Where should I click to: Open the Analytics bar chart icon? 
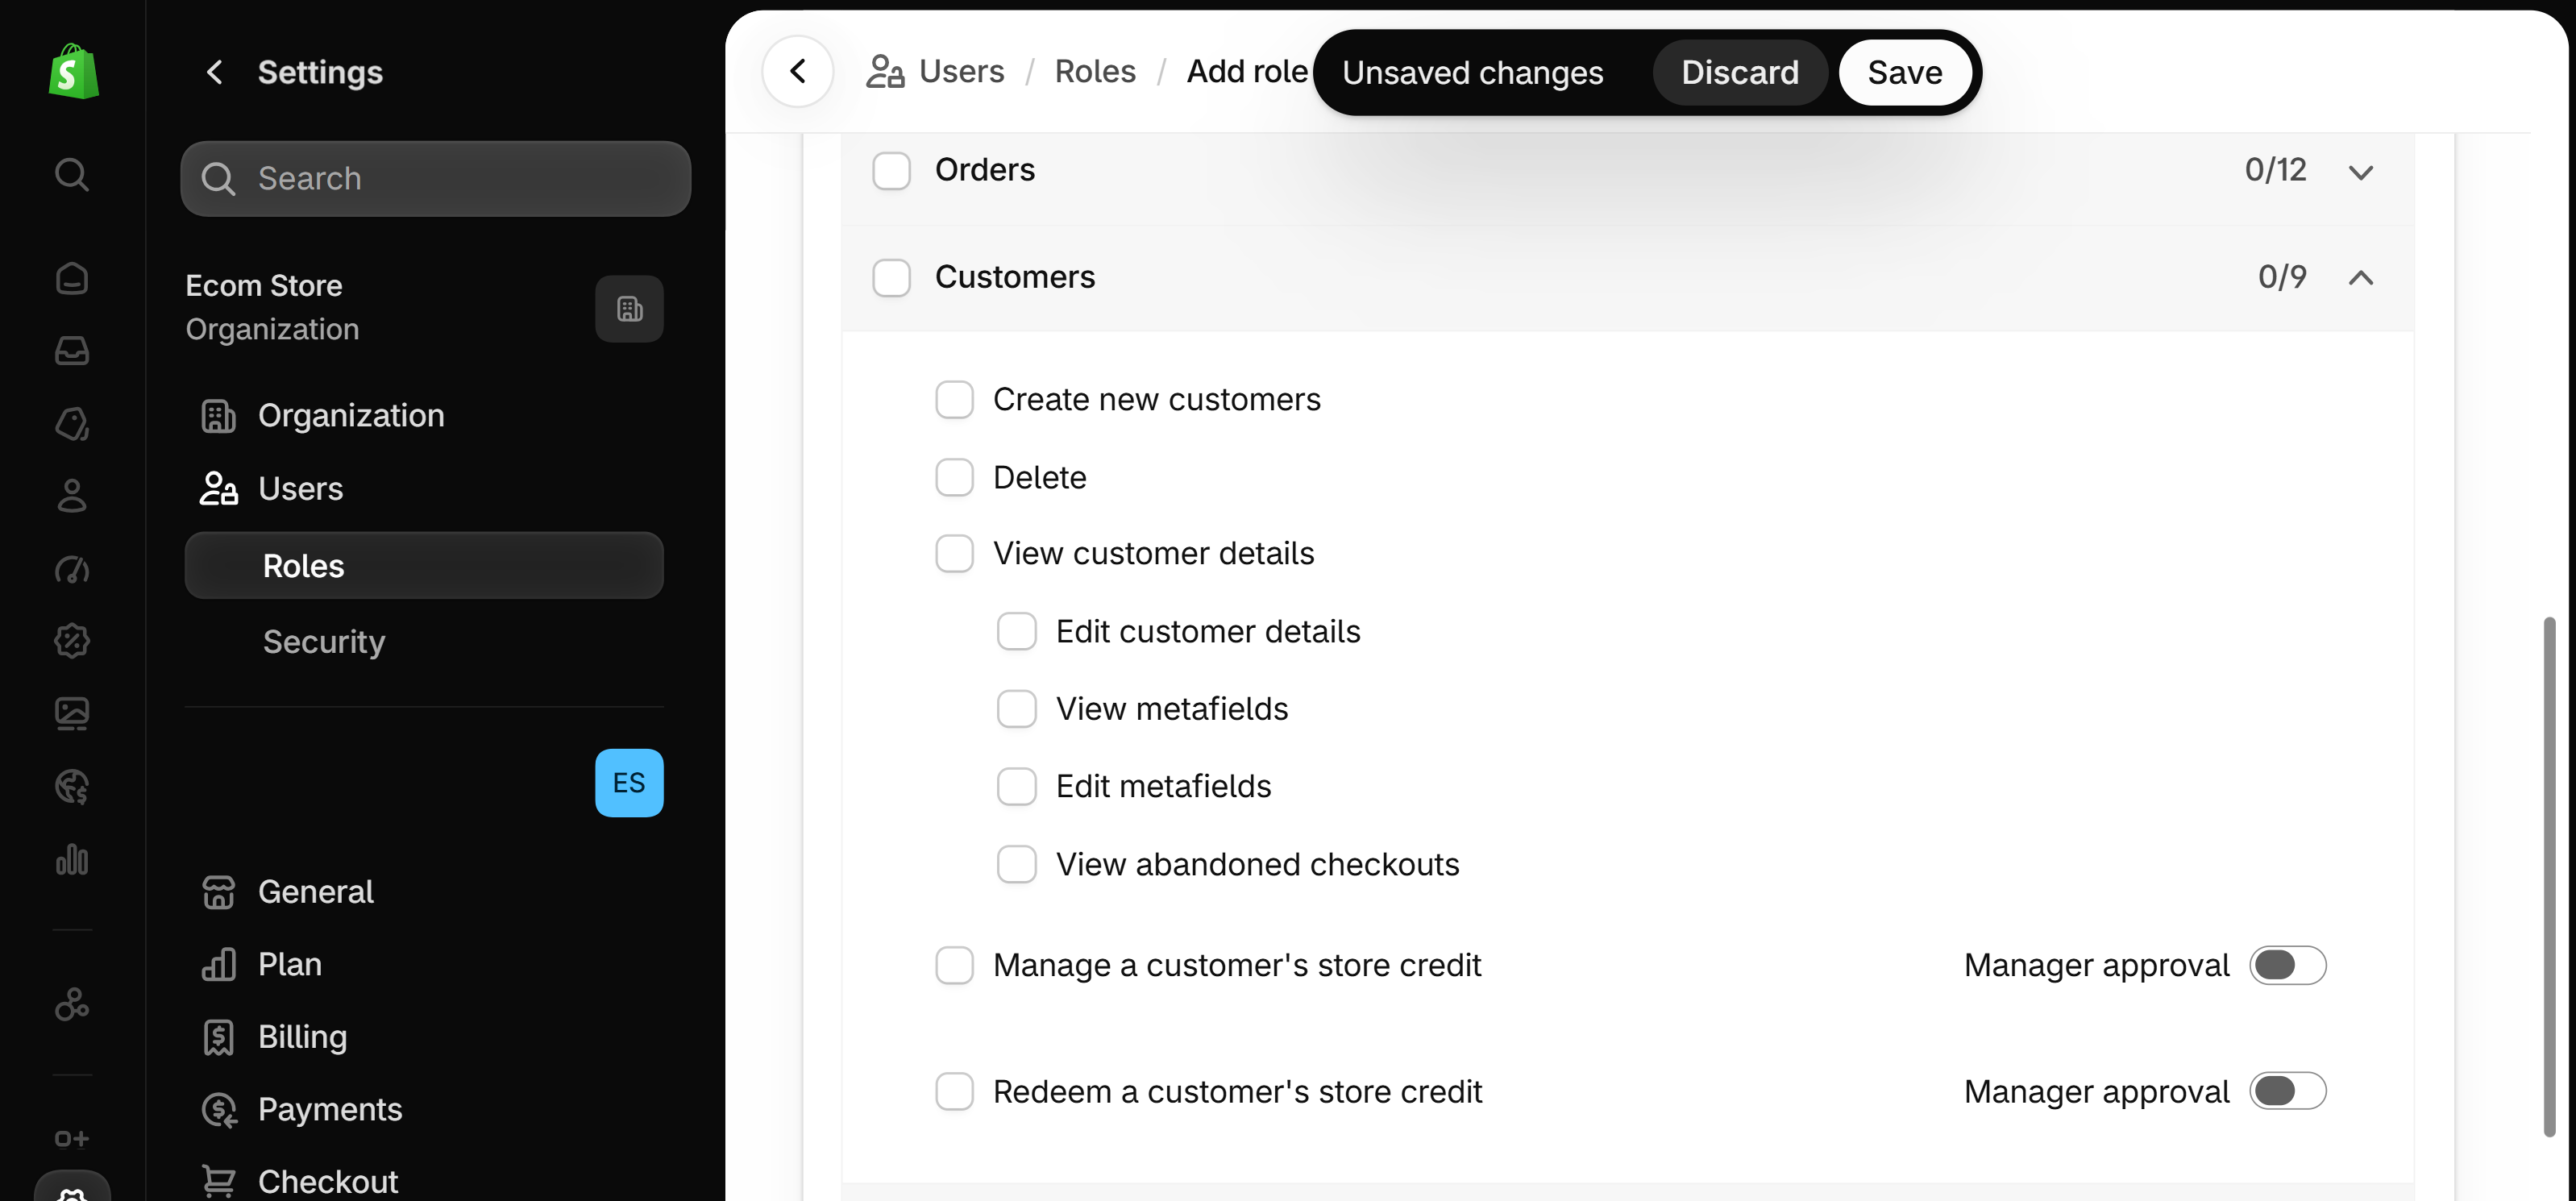pos(72,859)
